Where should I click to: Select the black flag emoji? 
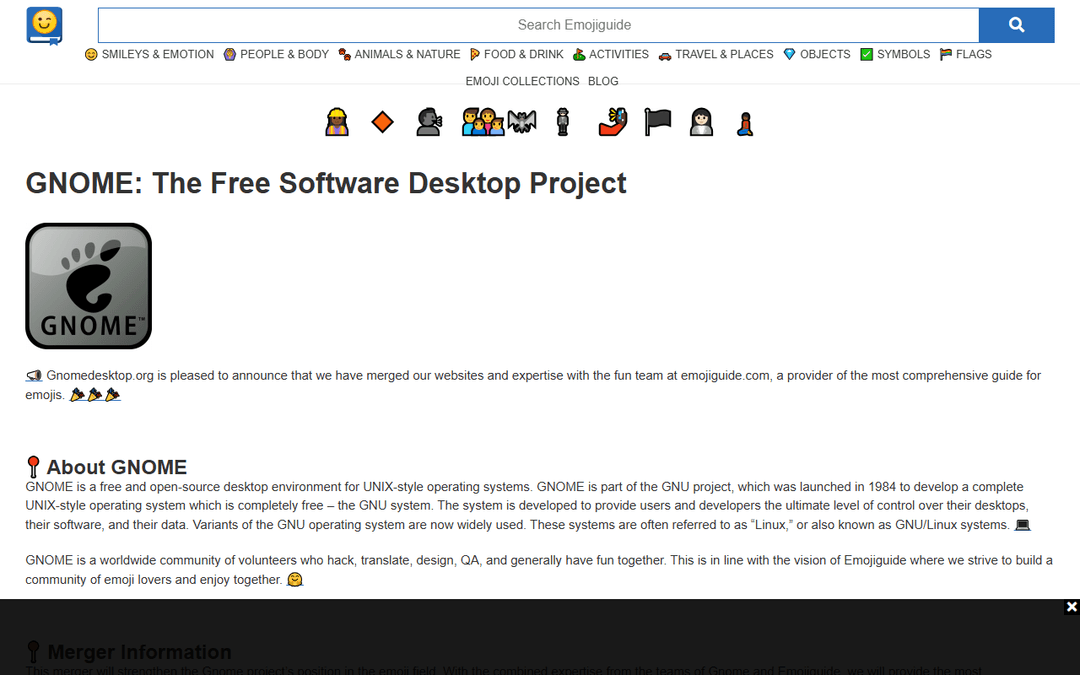tap(658, 123)
